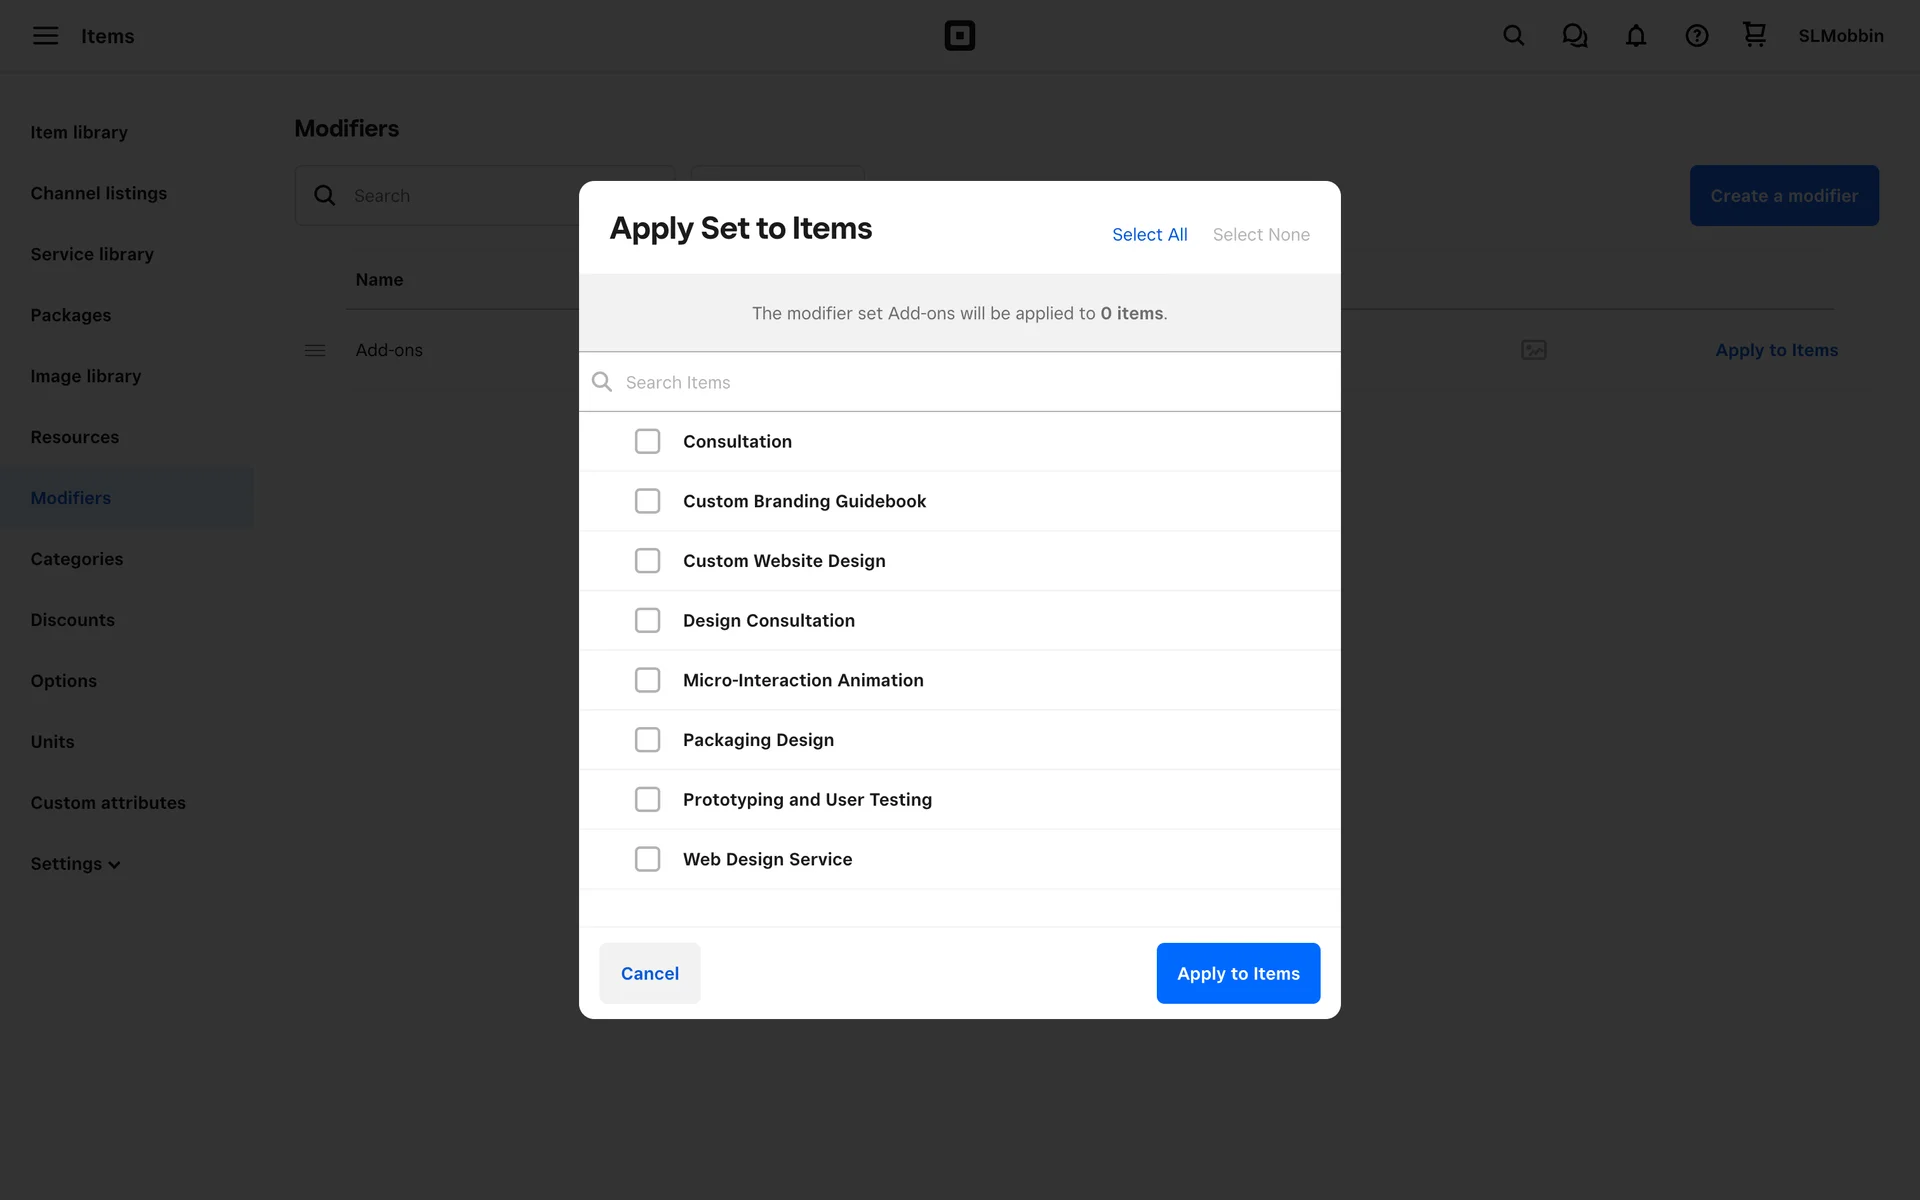
Task: Open the help question mark icon
Action: (x=1696, y=36)
